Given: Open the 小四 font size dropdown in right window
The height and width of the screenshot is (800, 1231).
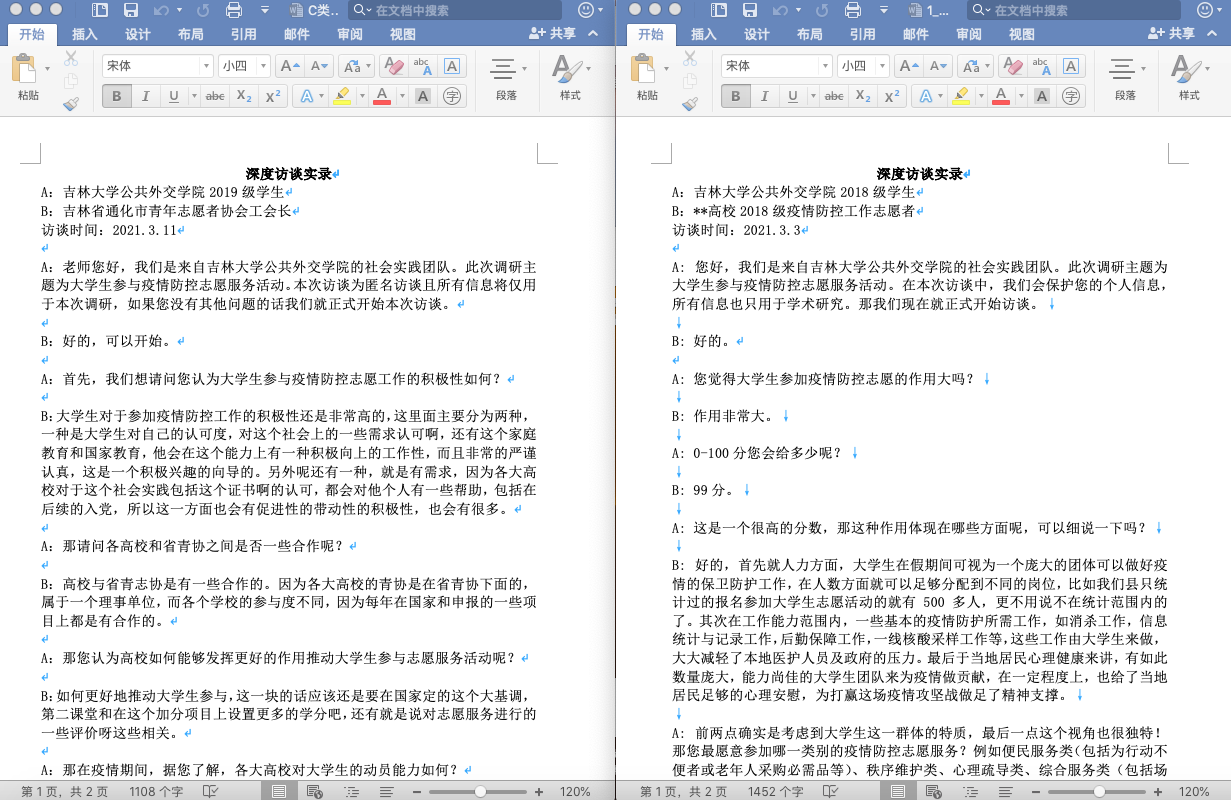Looking at the screenshot, I should [x=863, y=66].
